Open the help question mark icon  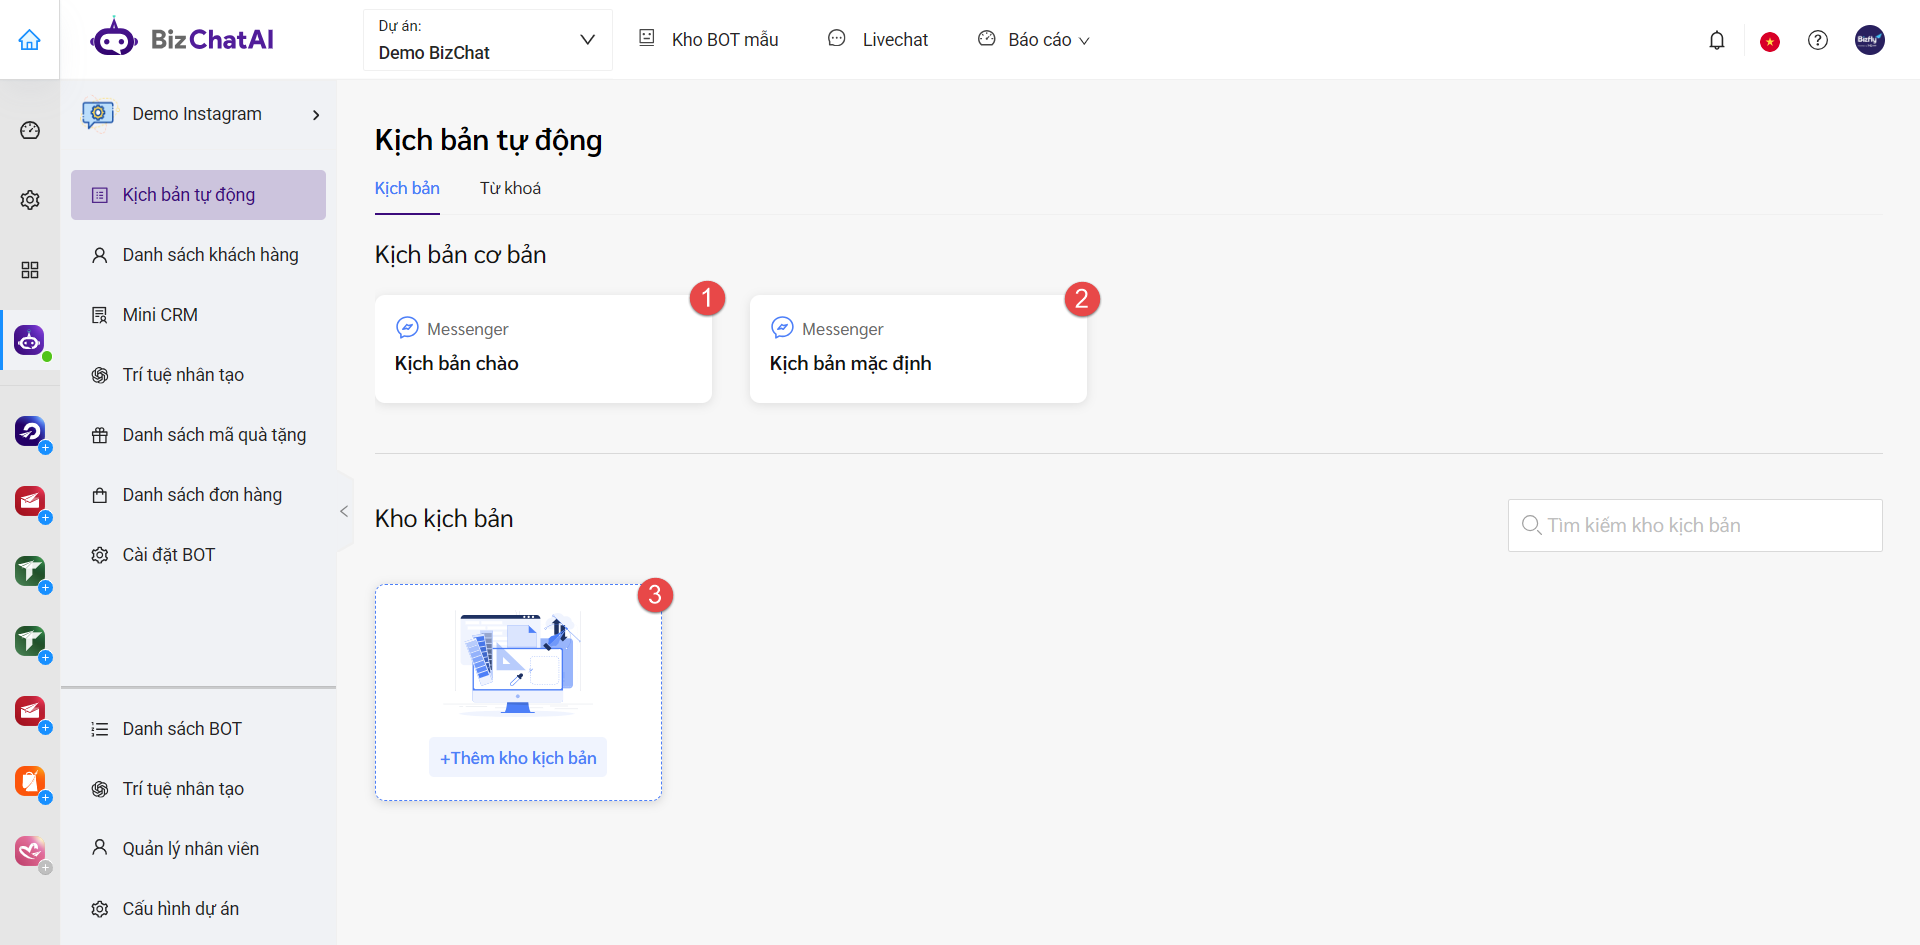1818,40
